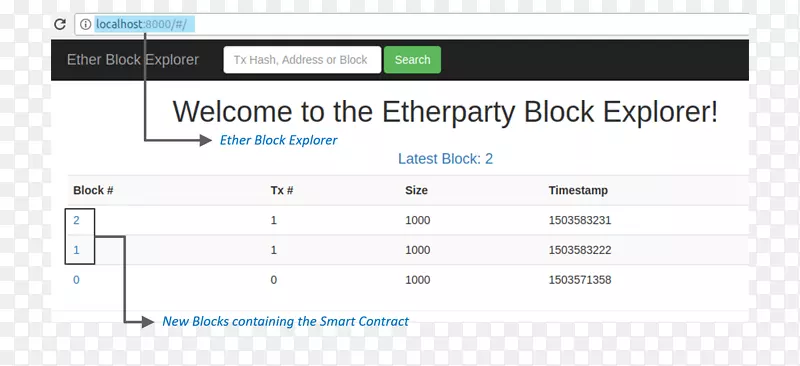
Task: Click the Welcome to the Etherparty heading
Action: pyautogui.click(x=445, y=112)
